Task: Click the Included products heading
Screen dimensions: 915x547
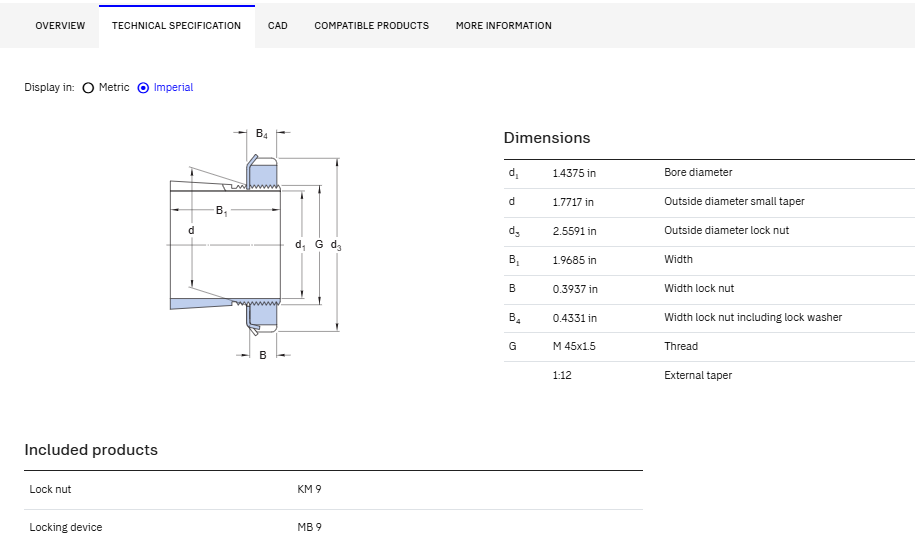Action: point(91,450)
